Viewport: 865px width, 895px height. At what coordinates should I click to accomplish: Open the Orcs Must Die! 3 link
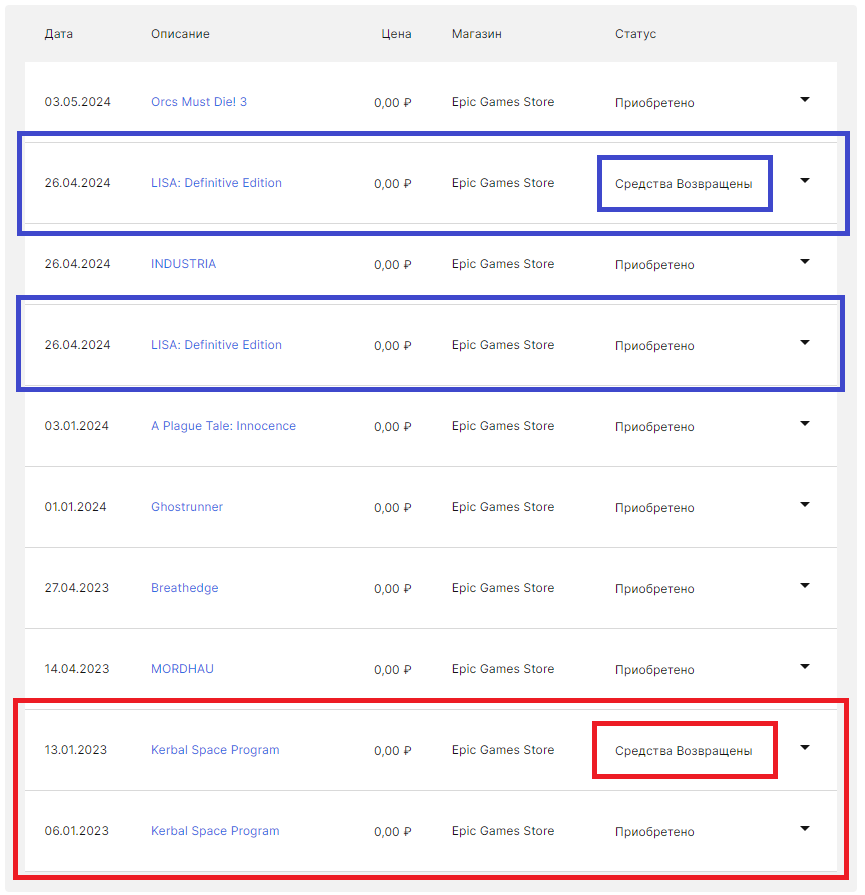tap(199, 102)
